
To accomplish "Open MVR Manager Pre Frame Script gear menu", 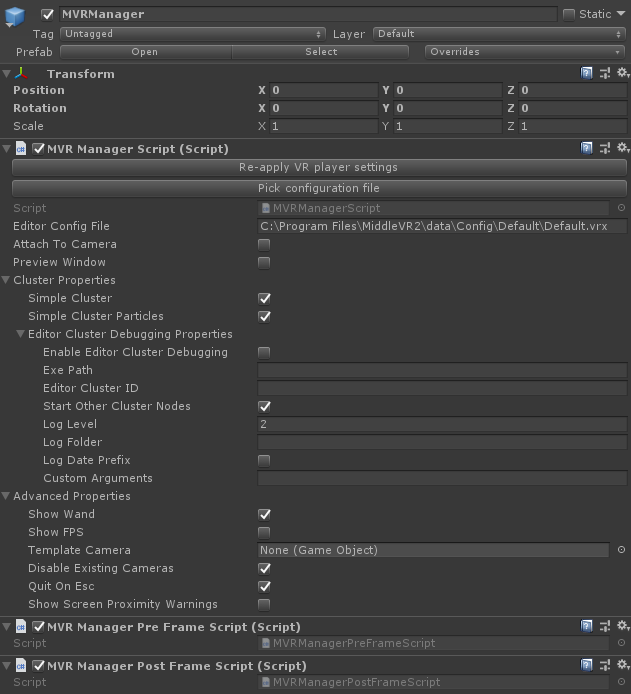I will [x=623, y=625].
